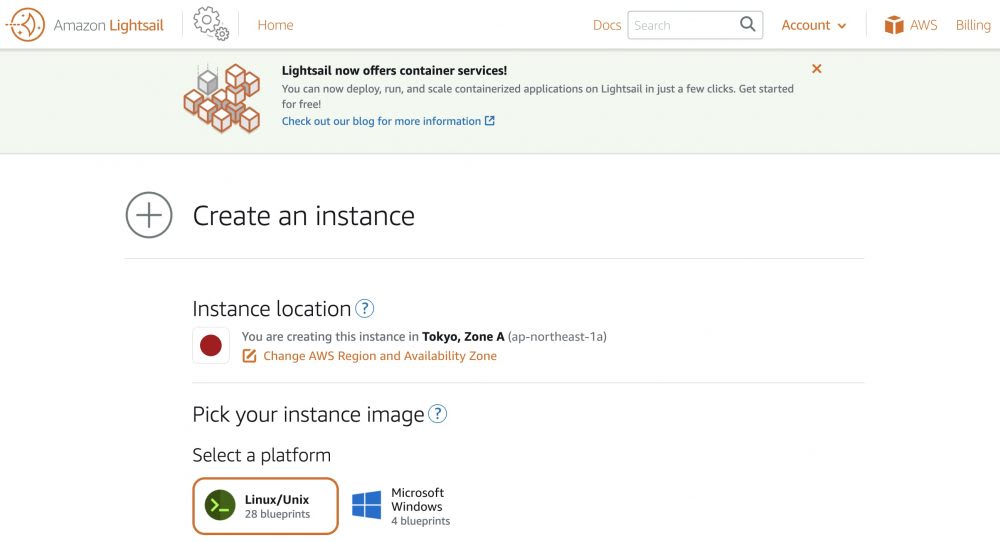Click the plus circle icon beside Create an instance
Screen dimensions: 1000x542
click(149, 215)
